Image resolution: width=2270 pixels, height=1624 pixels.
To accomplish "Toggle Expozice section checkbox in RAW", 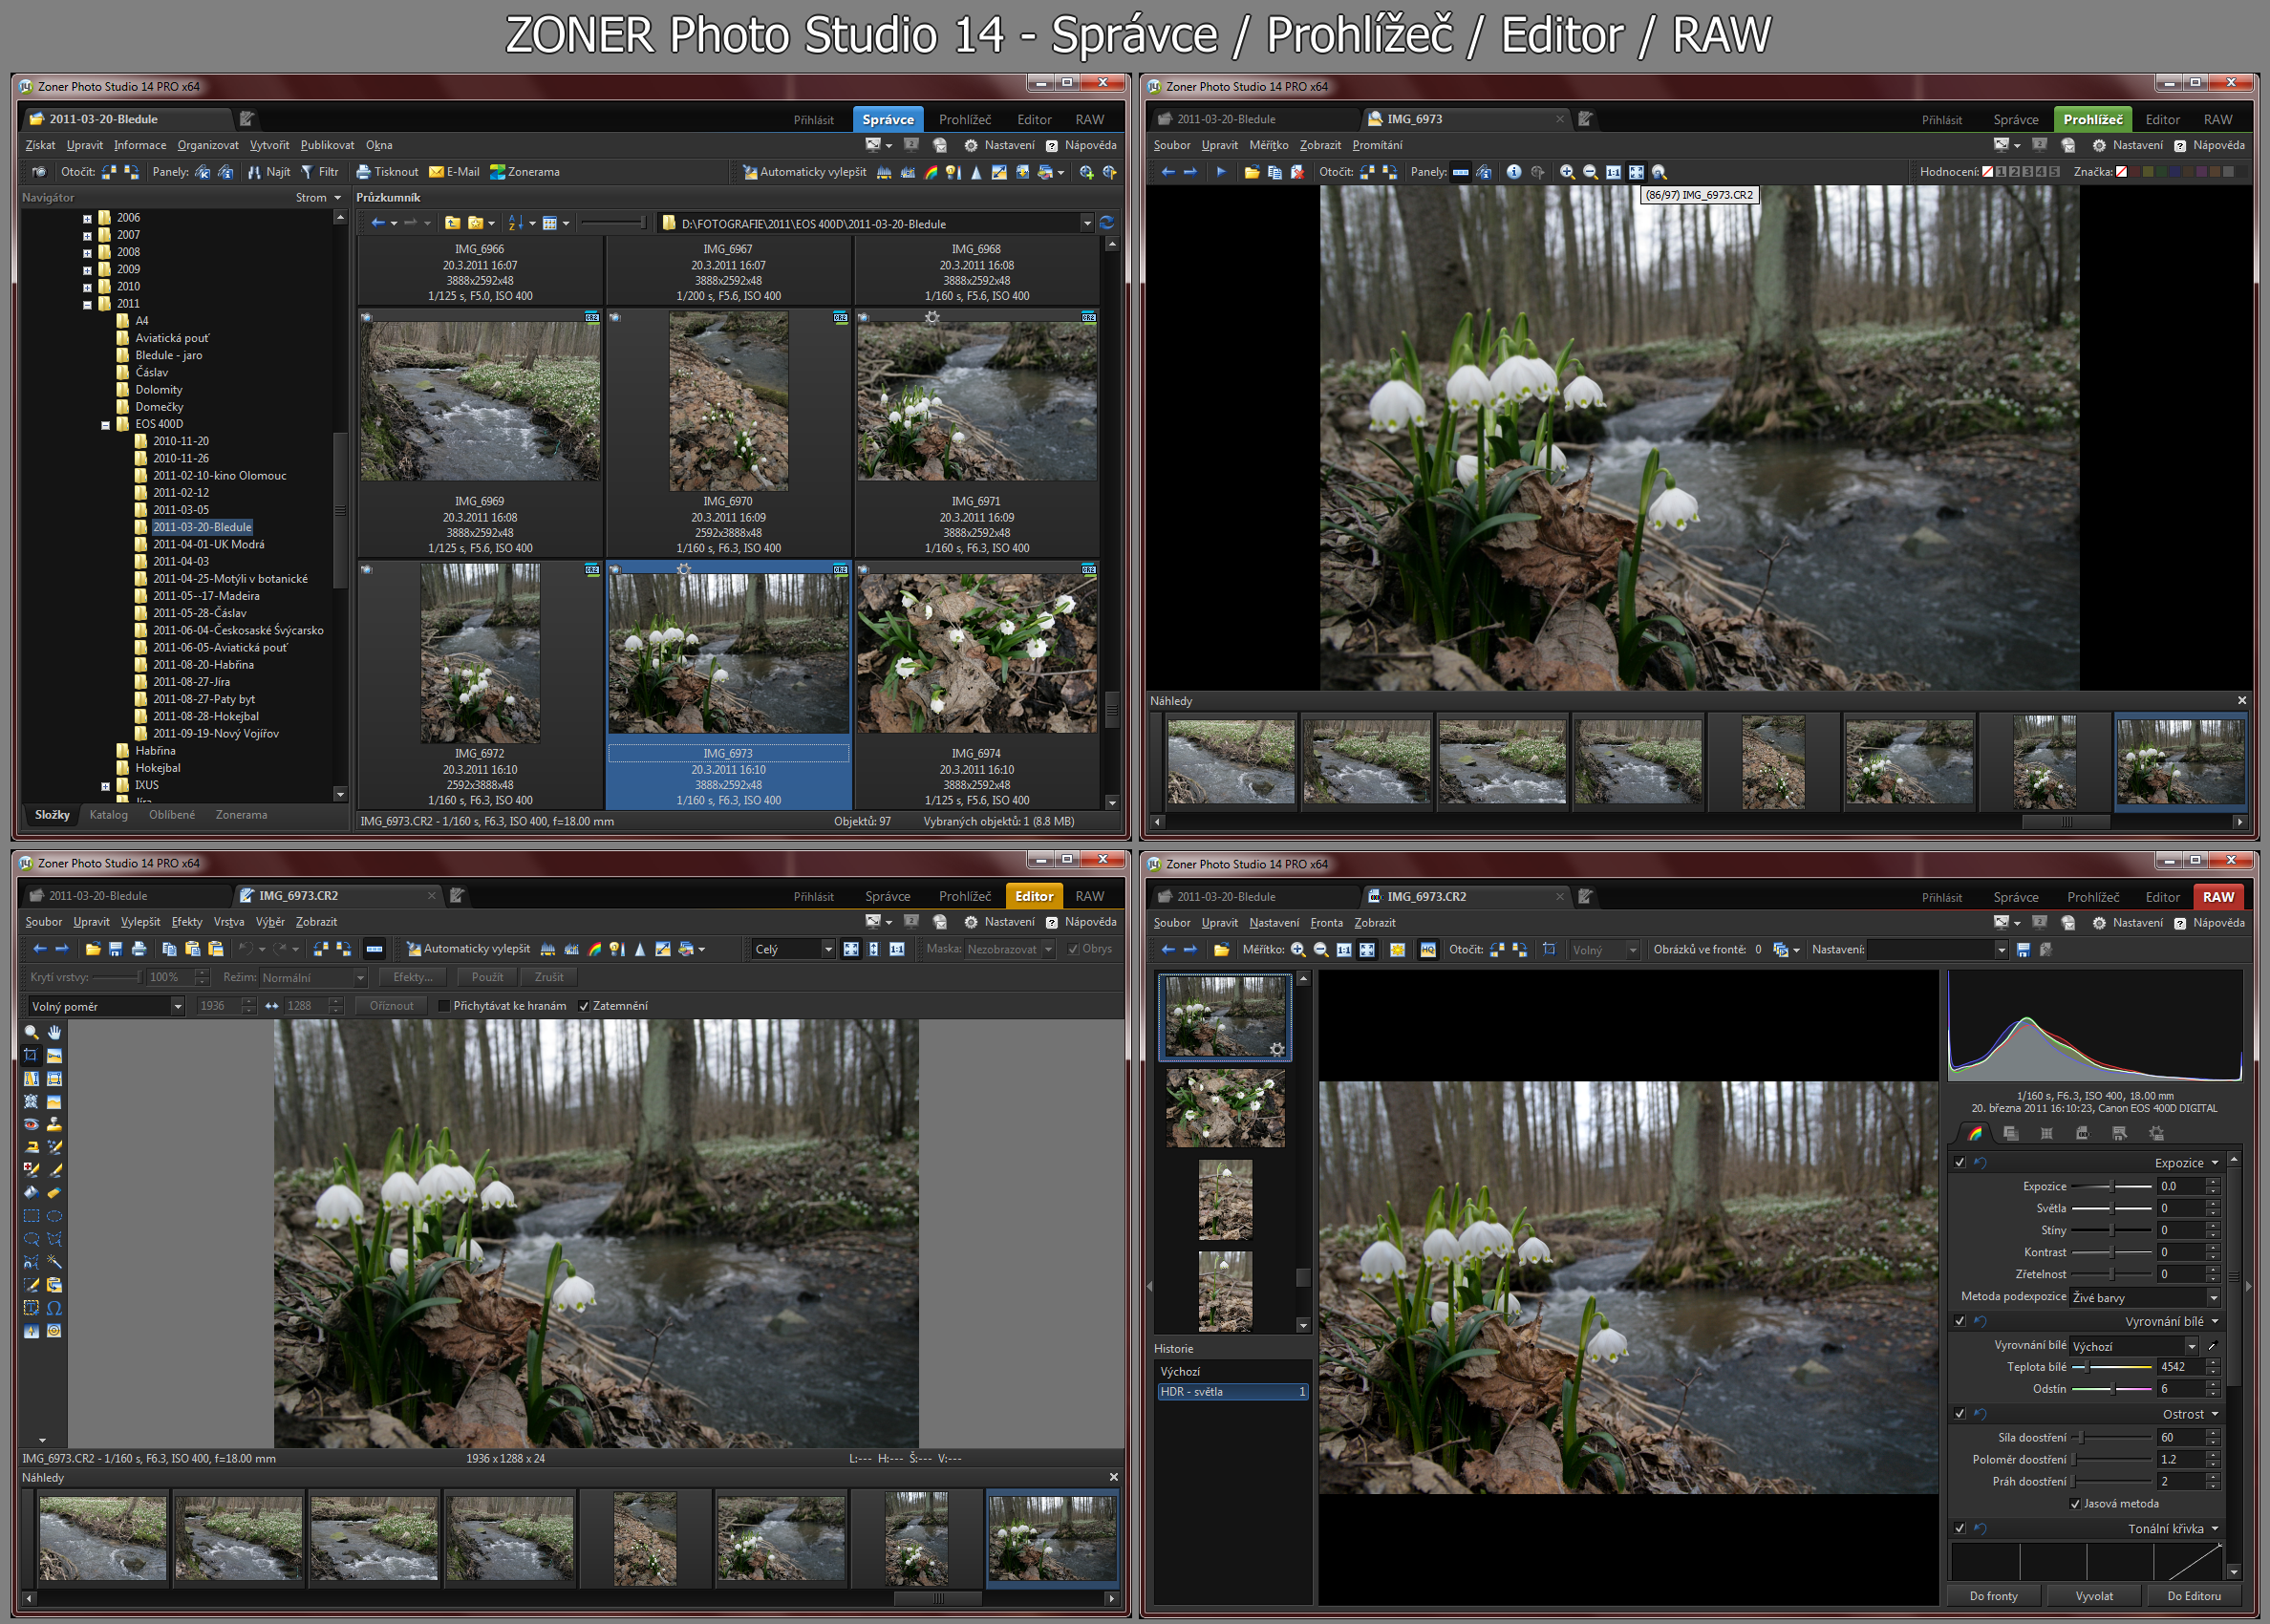I will pyautogui.click(x=1960, y=1163).
